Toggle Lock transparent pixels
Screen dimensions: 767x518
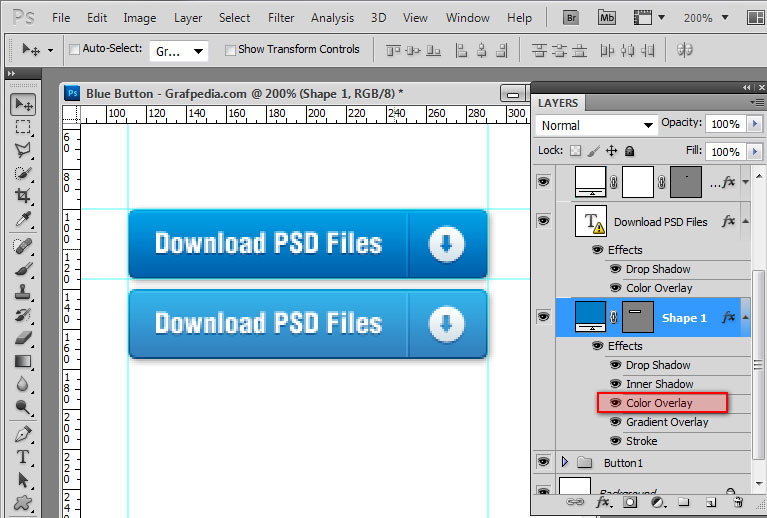576,151
